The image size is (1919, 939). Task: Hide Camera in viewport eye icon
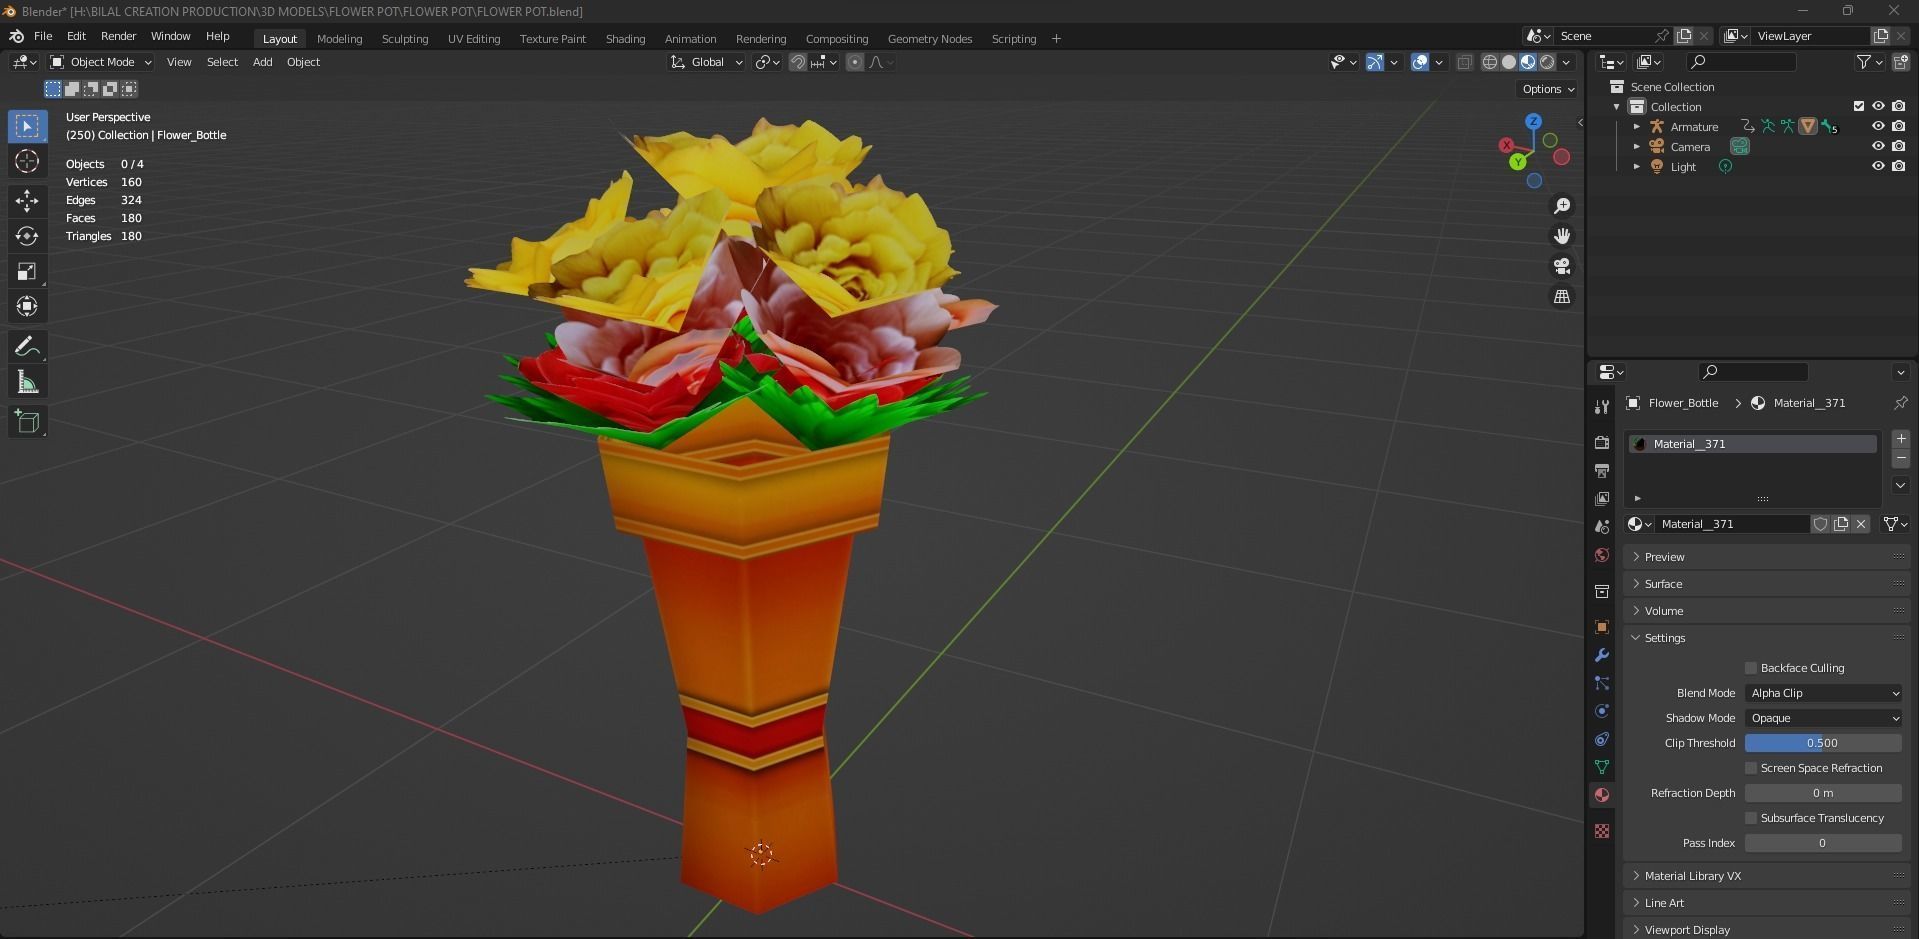tap(1878, 146)
